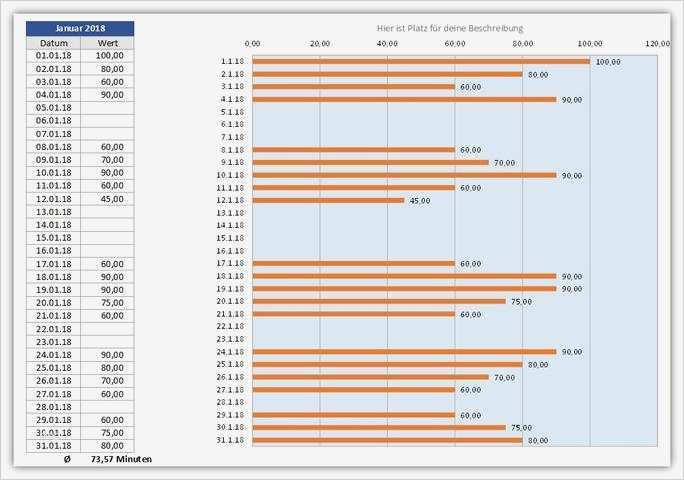Viewport: 684px width, 480px height.
Task: Click the 60,00 axis tick label
Action: 455,44
